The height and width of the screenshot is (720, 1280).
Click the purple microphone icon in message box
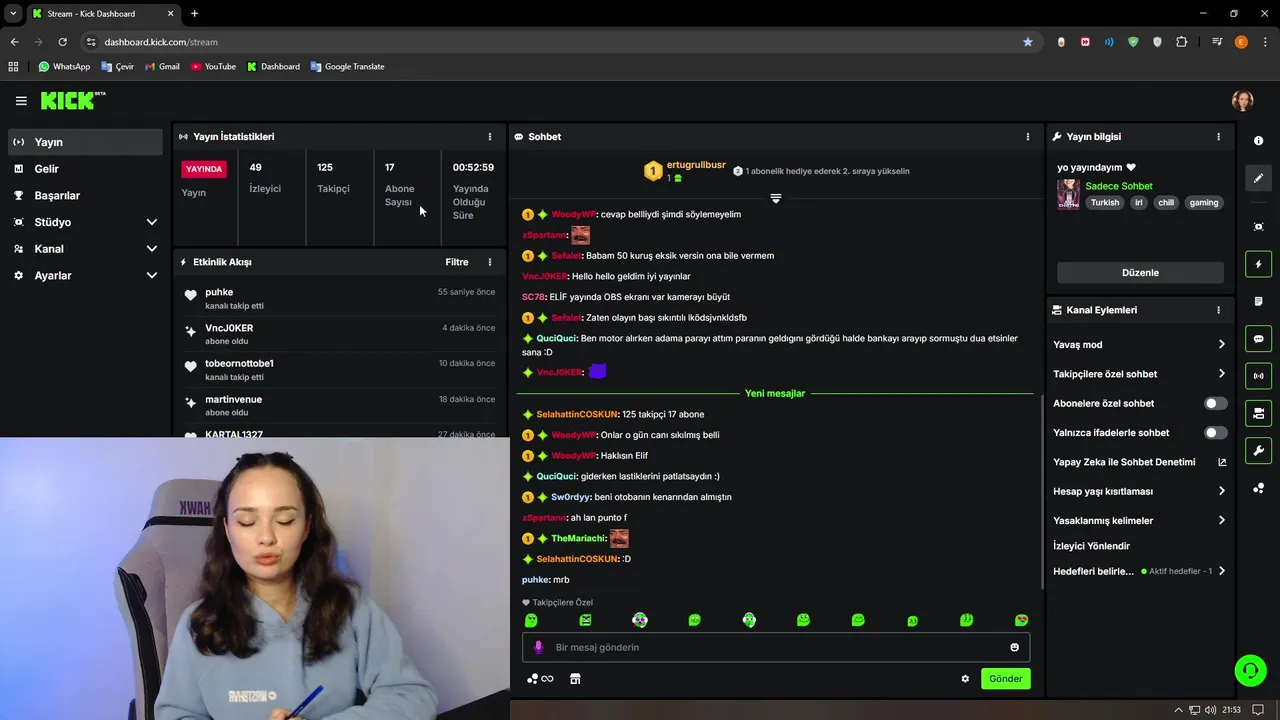(538, 647)
